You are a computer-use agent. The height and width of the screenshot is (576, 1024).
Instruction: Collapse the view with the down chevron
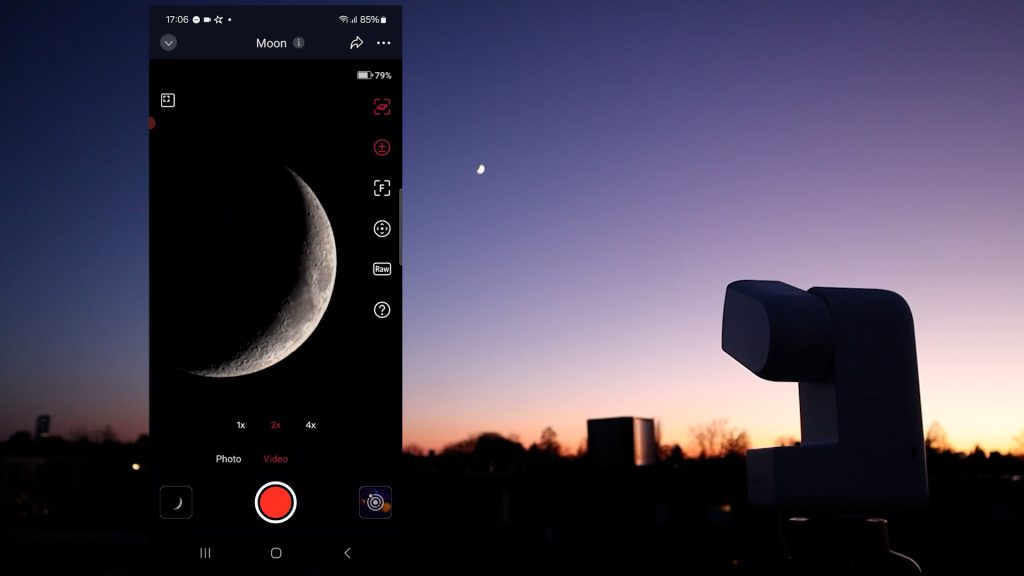click(168, 43)
